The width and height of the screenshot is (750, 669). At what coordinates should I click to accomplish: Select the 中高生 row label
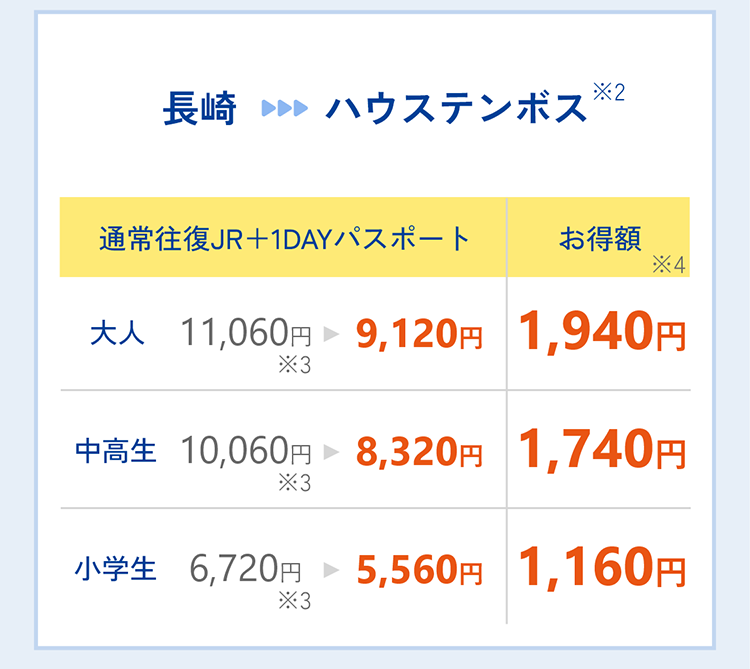pyautogui.click(x=116, y=451)
